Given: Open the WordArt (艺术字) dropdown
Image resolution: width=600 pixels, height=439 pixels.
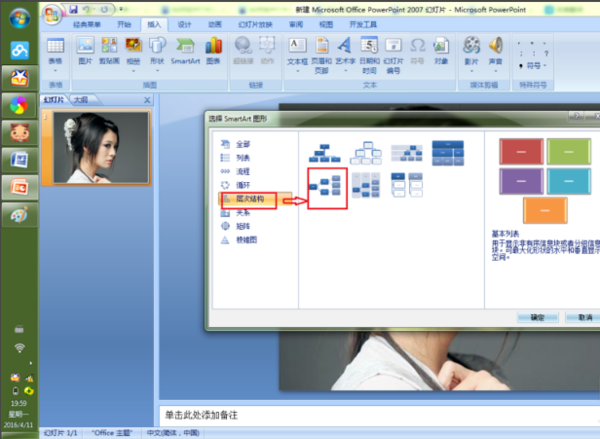Looking at the screenshot, I should (x=345, y=71).
